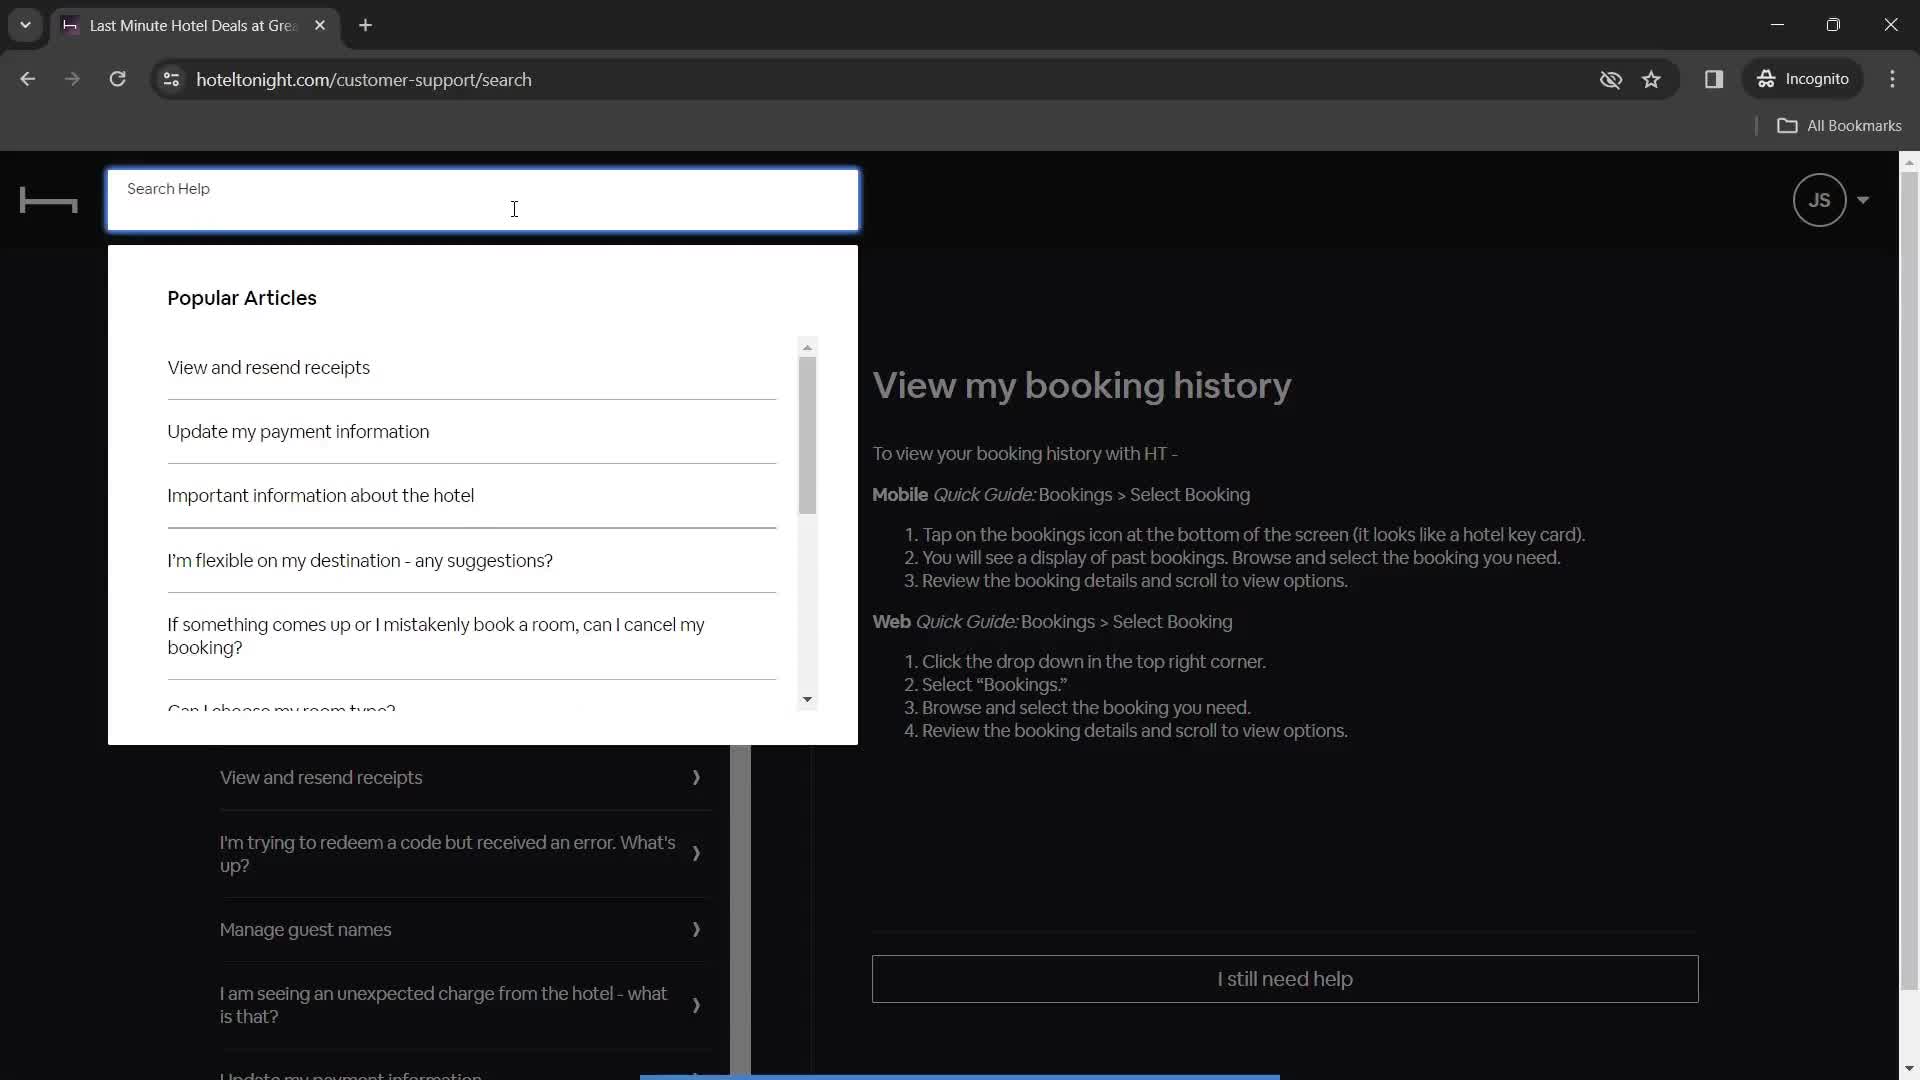The height and width of the screenshot is (1080, 1920).
Task: Click the address bar URL
Action: click(364, 79)
